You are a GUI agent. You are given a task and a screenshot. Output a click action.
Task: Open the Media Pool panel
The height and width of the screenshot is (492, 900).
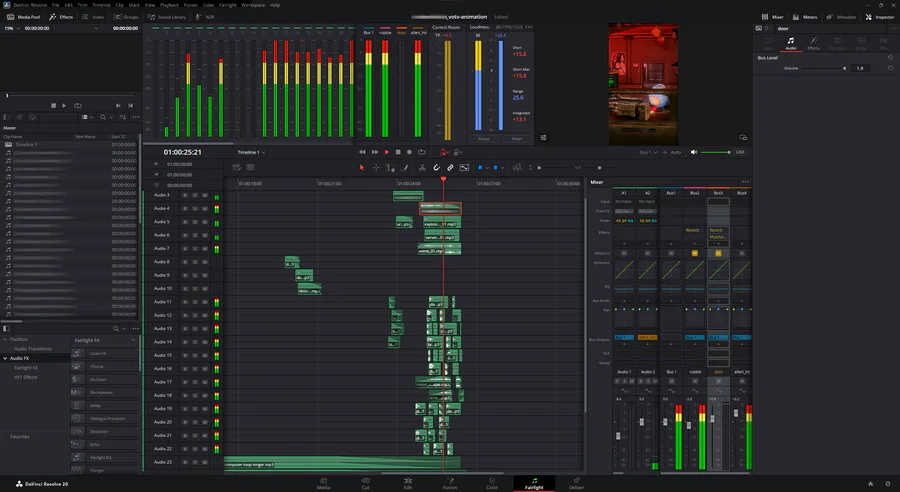pos(24,17)
